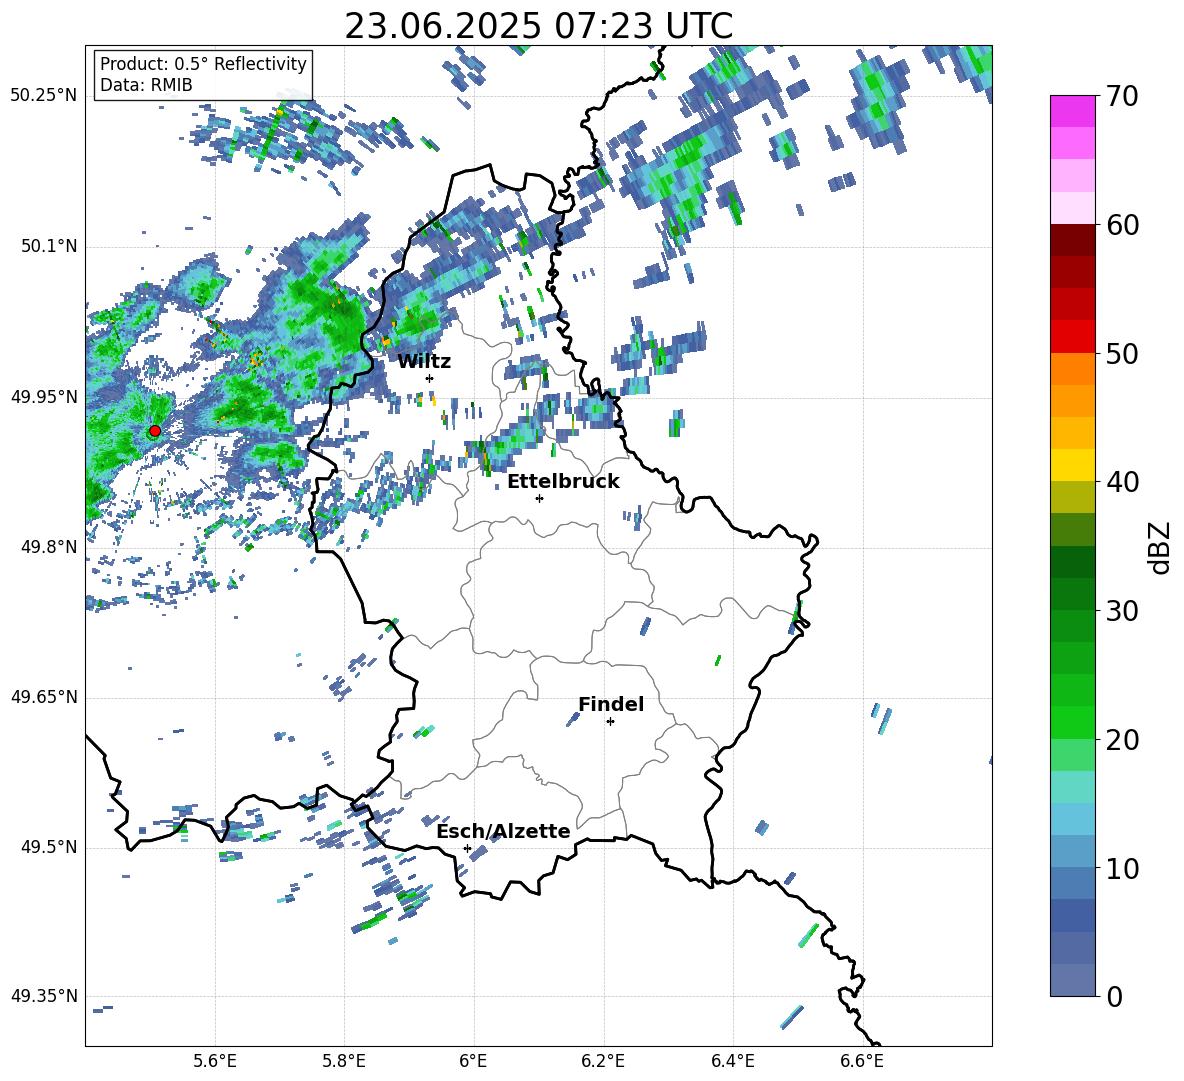
Task: Click the 49.35°N latitude label
Action: pyautogui.click(x=44, y=996)
